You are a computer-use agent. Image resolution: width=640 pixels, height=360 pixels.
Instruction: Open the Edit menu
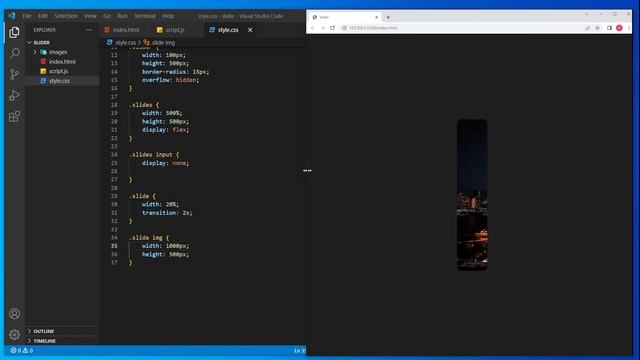point(43,16)
